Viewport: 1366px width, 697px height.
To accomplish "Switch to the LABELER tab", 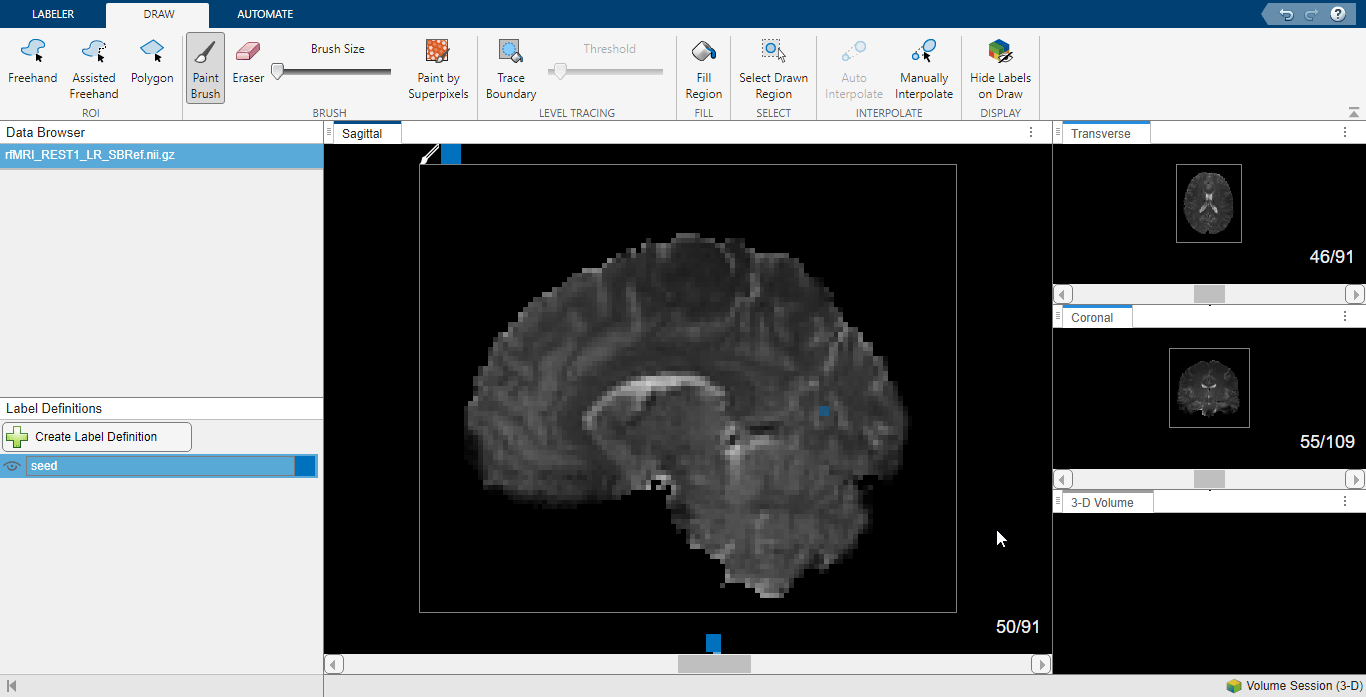I will pos(53,14).
